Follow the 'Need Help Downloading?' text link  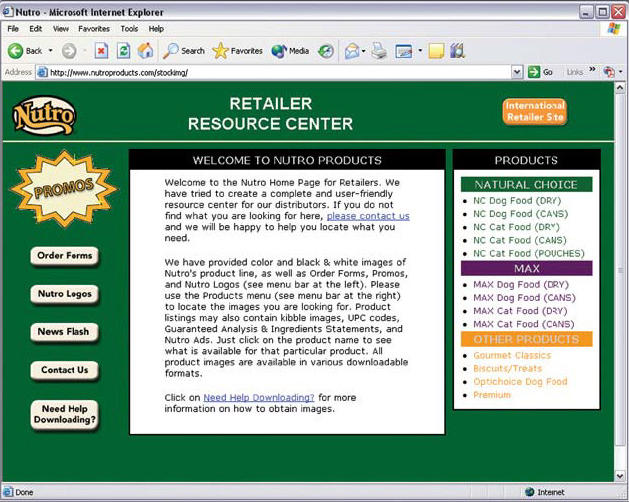click(x=259, y=398)
